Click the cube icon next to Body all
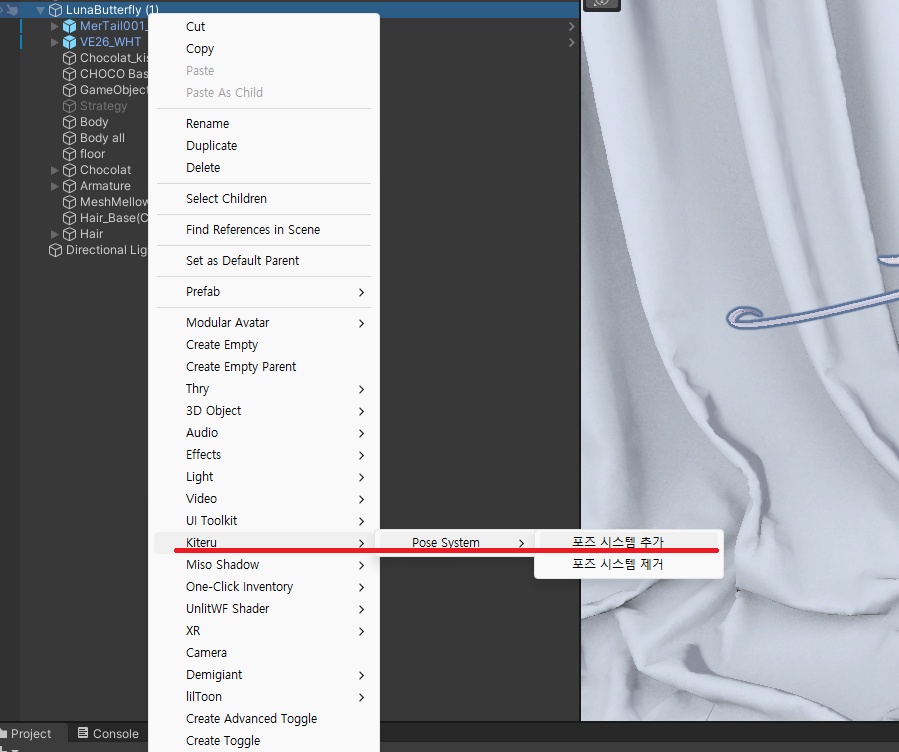This screenshot has height=752, width=899. 69,139
